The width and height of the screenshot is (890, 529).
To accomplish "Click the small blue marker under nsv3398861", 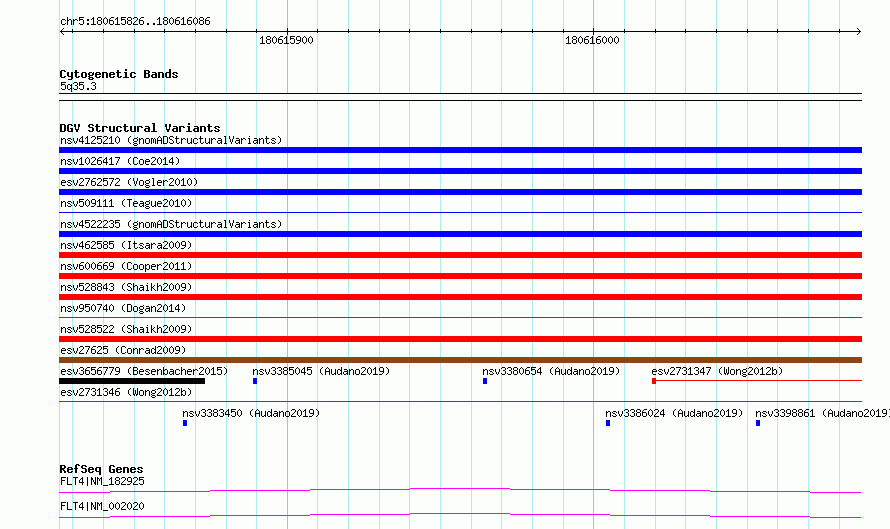I will pos(758,423).
